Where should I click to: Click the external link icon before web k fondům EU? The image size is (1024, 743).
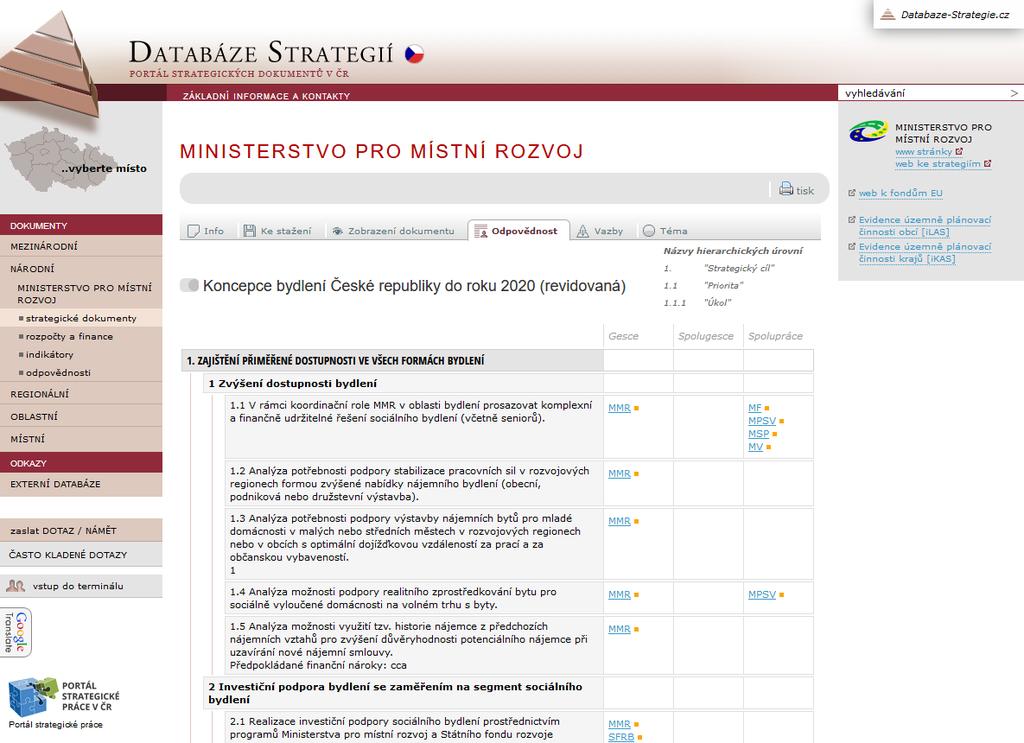[x=852, y=193]
